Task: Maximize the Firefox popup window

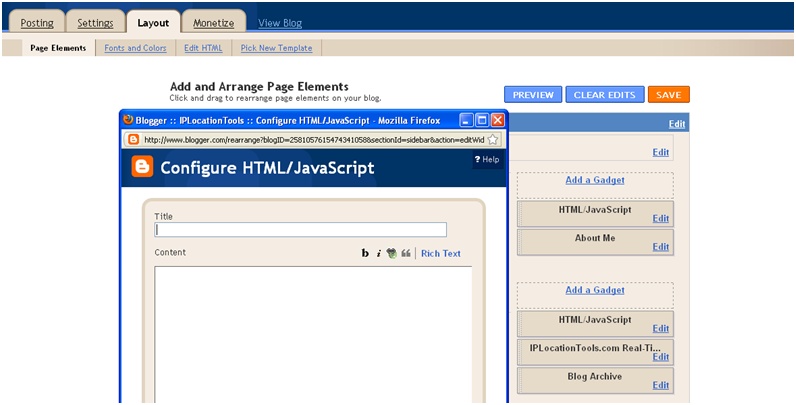Action: coord(482,120)
